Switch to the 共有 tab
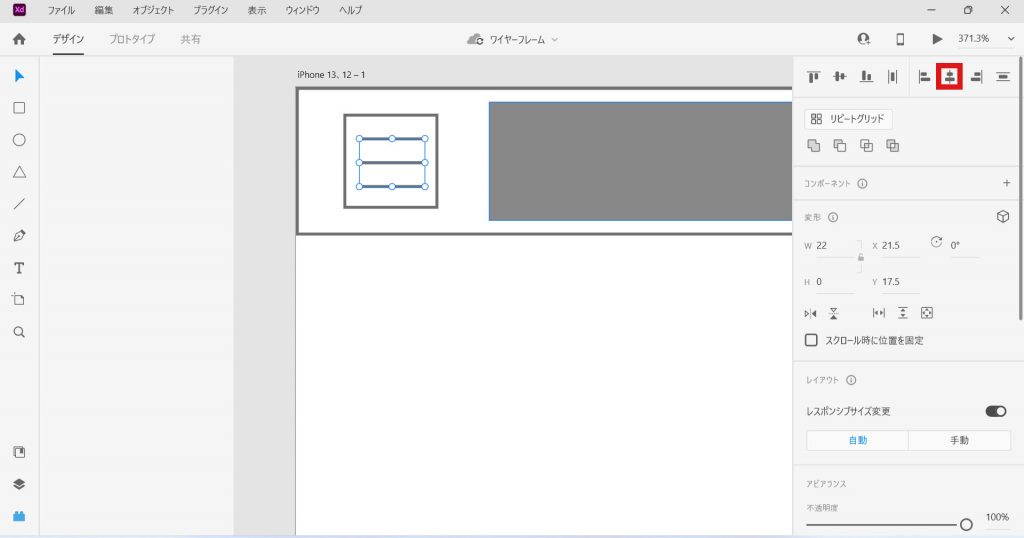1024x538 pixels. coord(191,39)
